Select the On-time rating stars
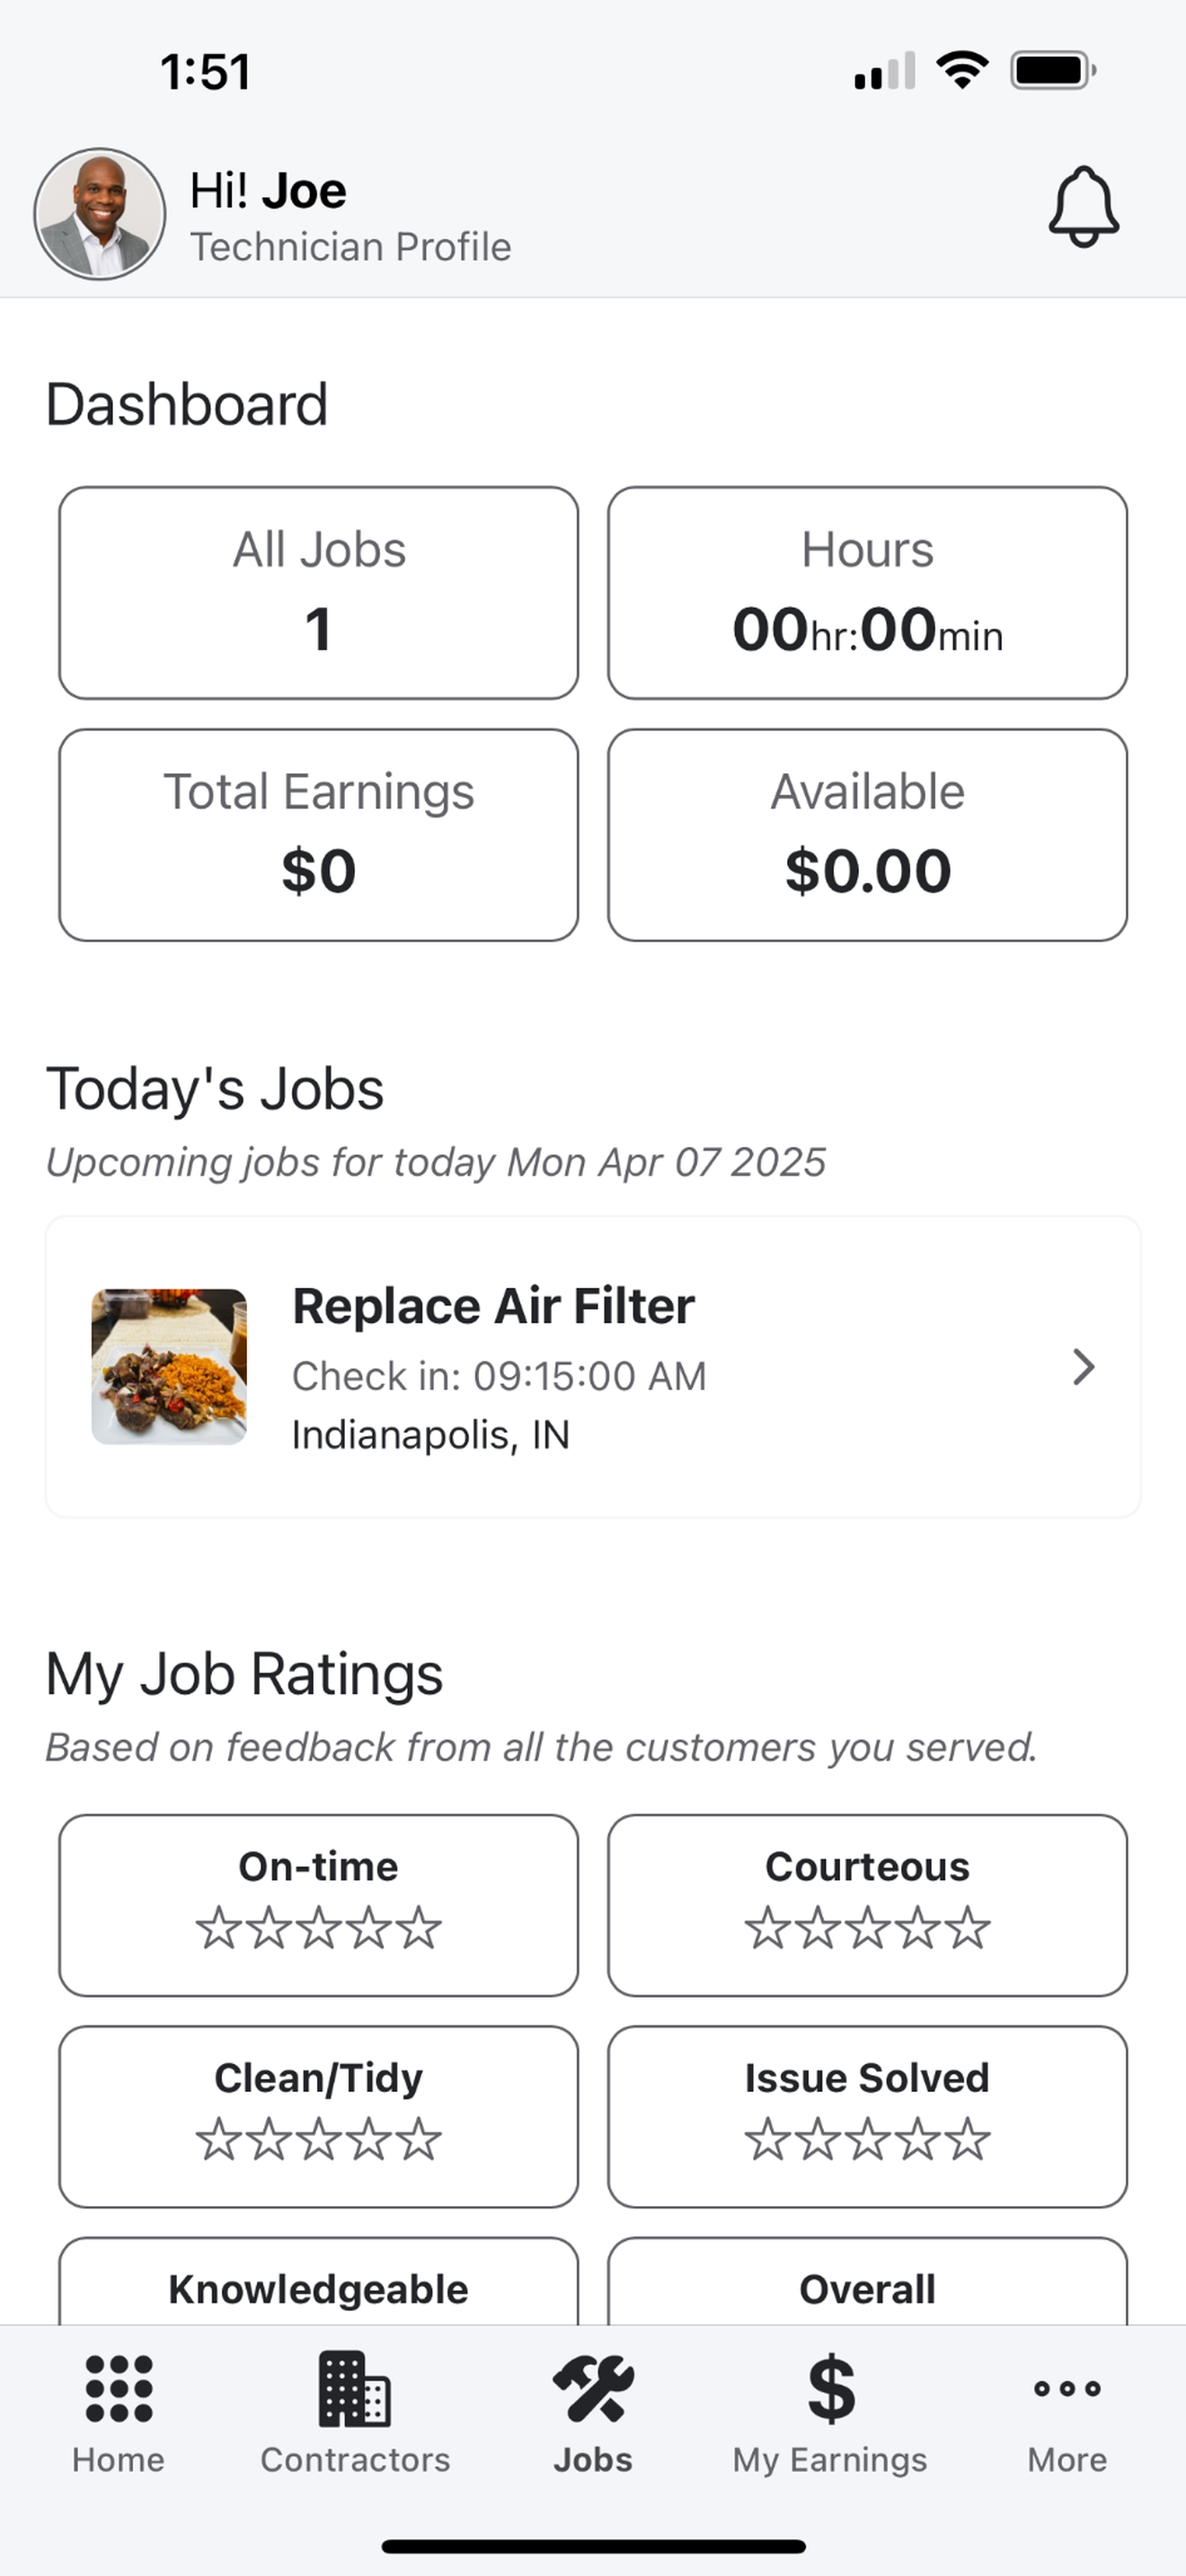This screenshot has width=1186, height=2576. (x=318, y=1928)
